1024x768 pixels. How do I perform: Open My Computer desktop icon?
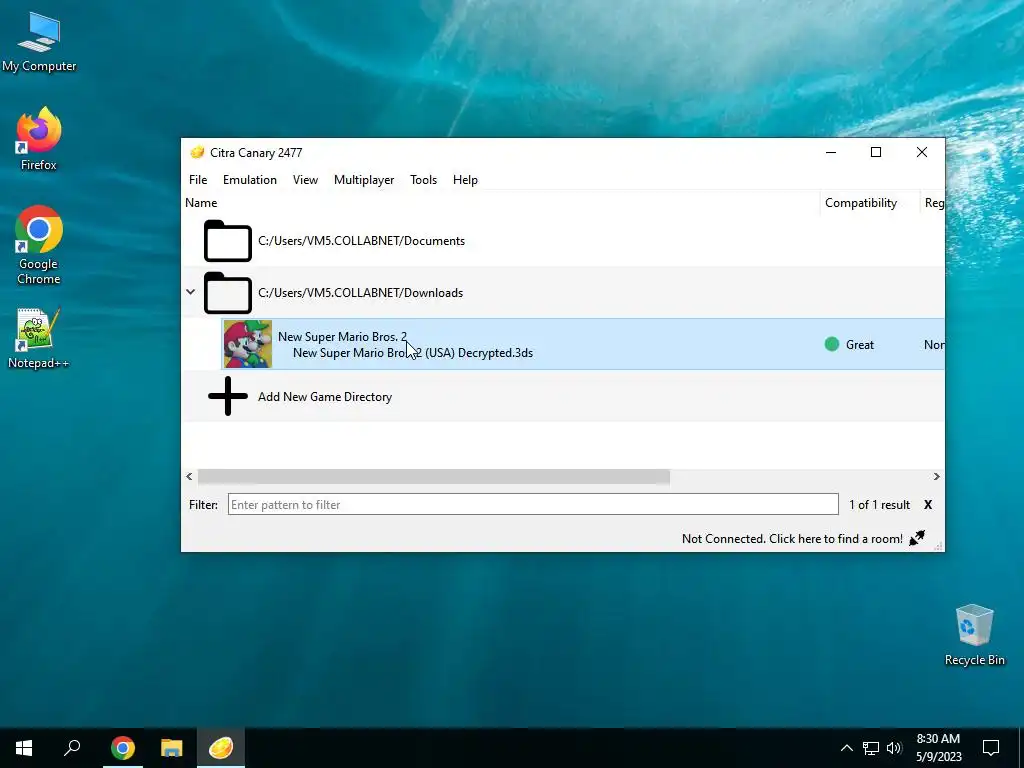coord(39,42)
